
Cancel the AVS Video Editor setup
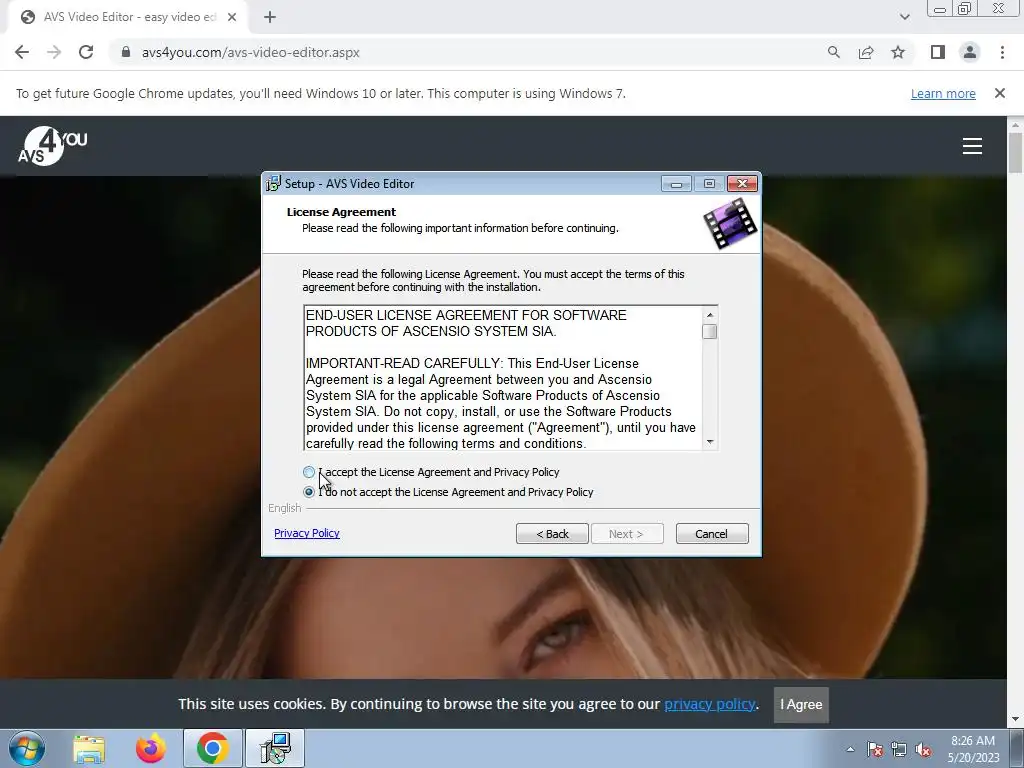tap(712, 534)
